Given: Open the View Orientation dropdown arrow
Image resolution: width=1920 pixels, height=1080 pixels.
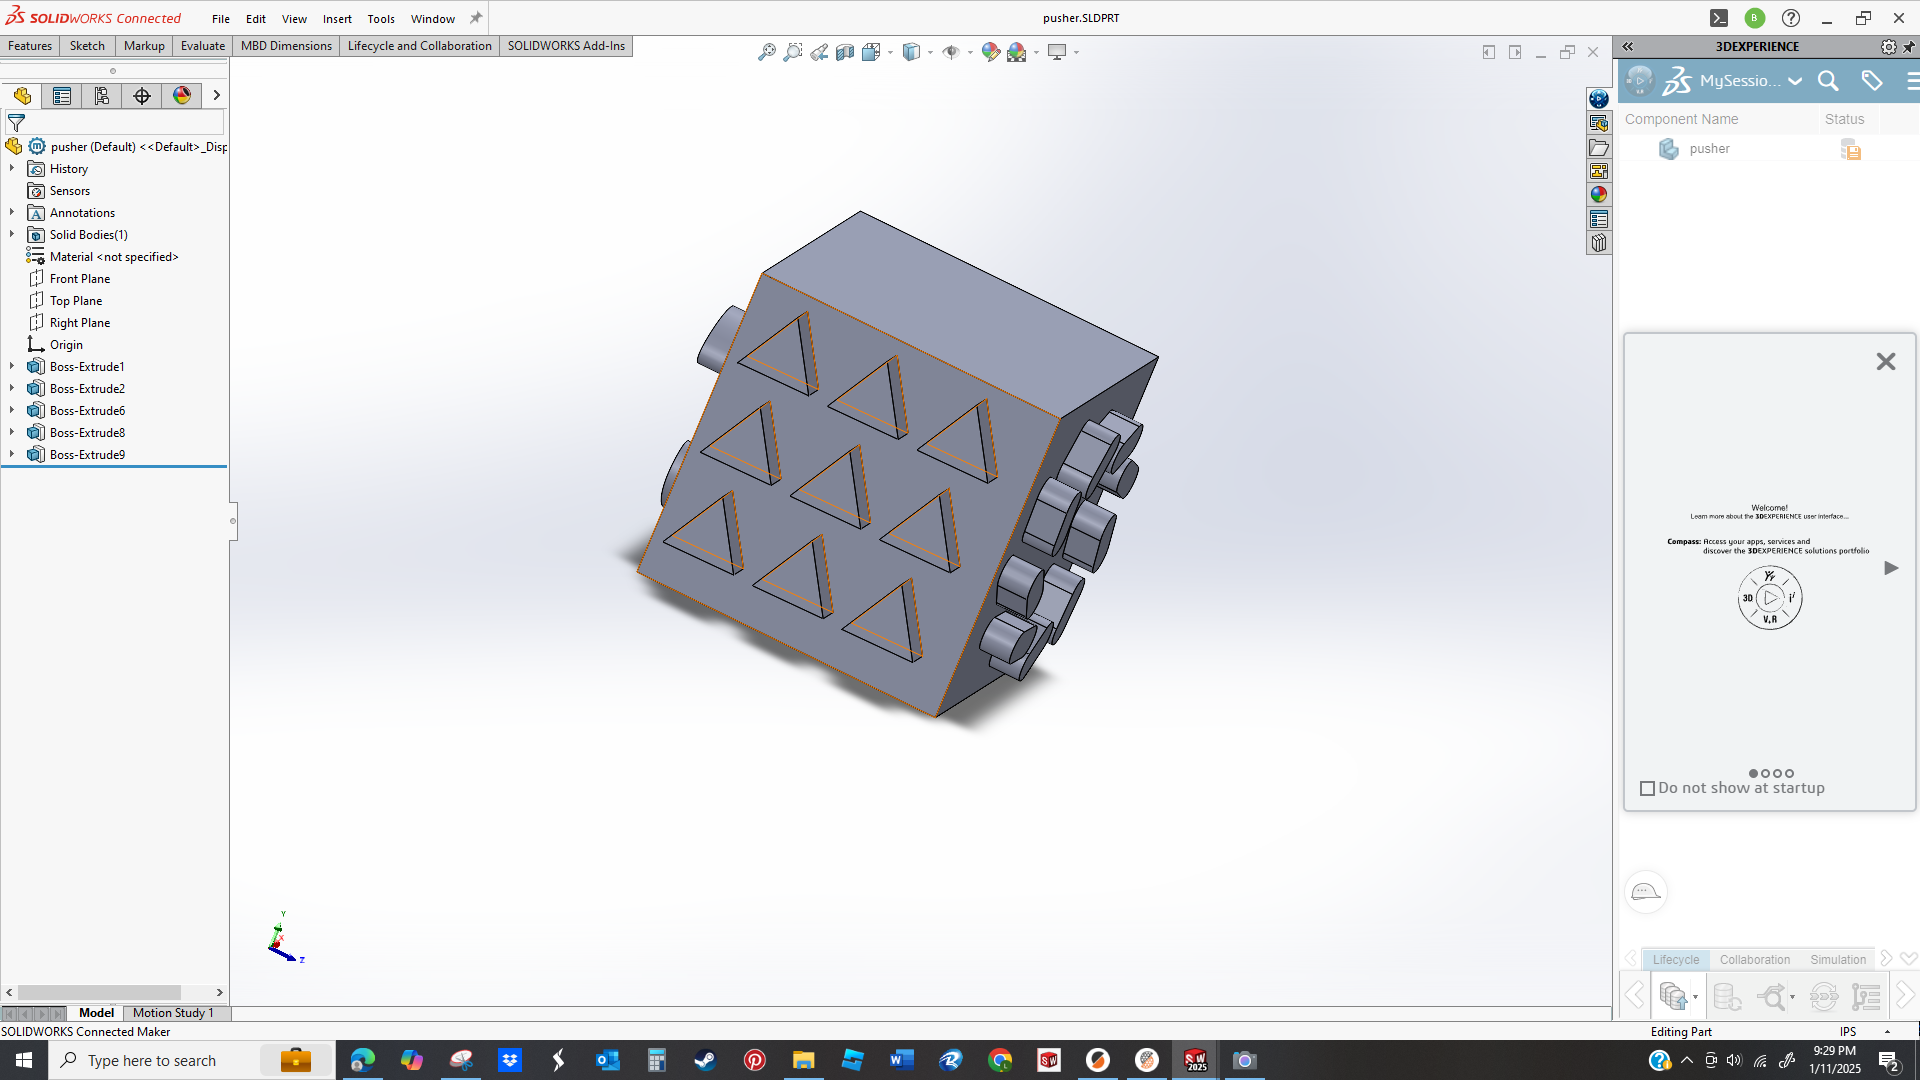Looking at the screenshot, I should click(x=890, y=52).
